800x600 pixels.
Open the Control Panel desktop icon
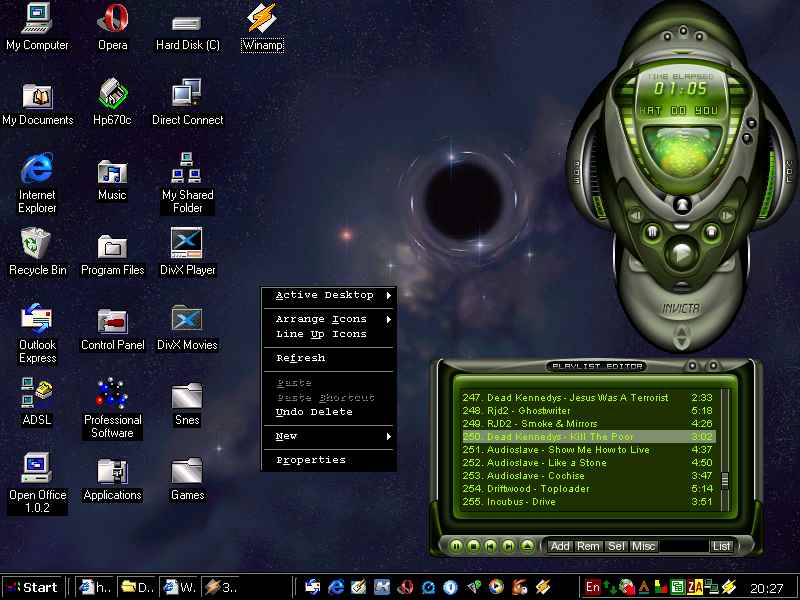(112, 320)
